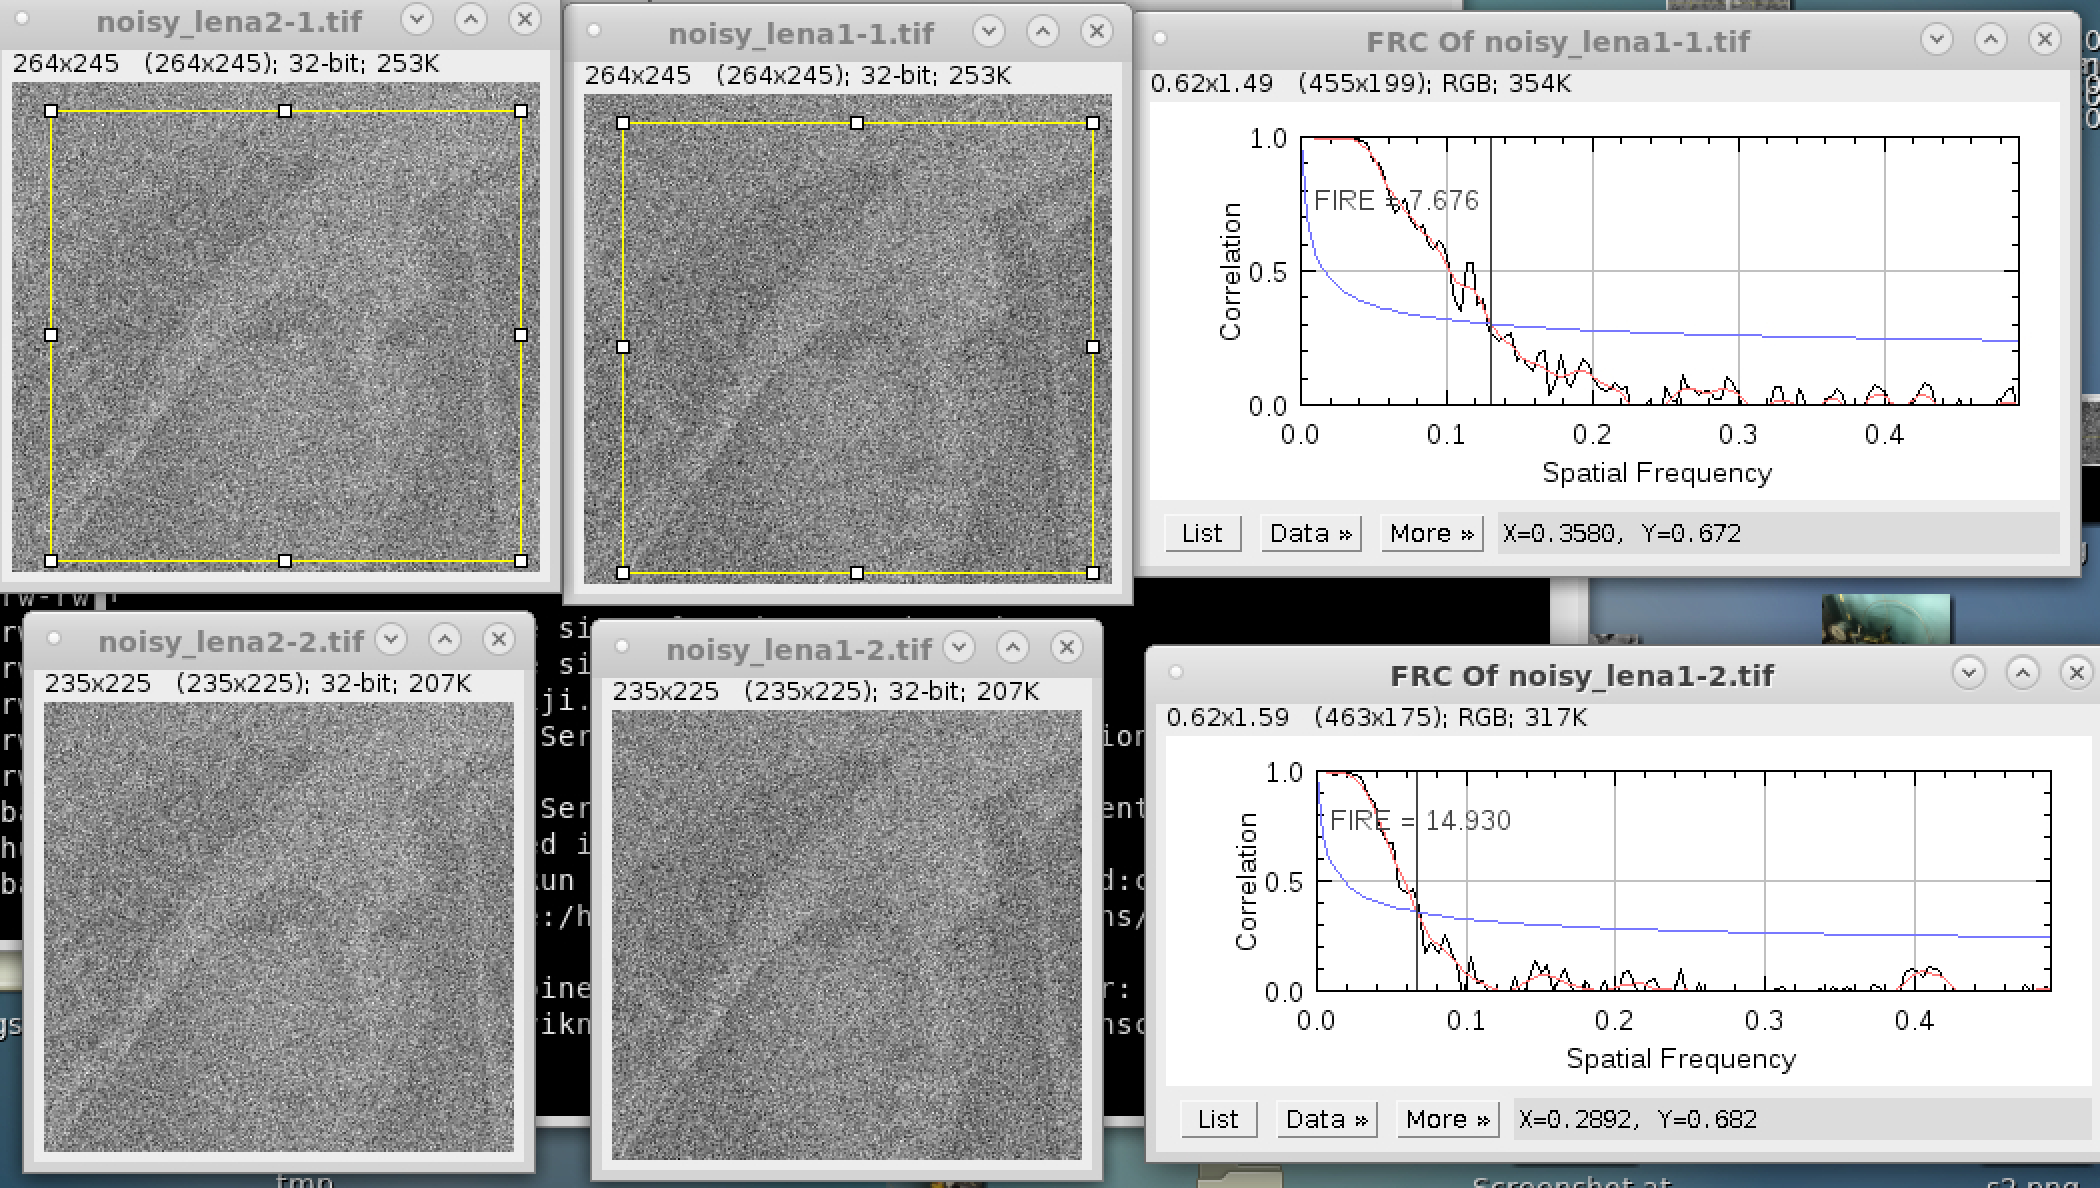Click top-left selection handle in noisy_lena2-1 image
The height and width of the screenshot is (1188, 2100).
pyautogui.click(x=51, y=111)
